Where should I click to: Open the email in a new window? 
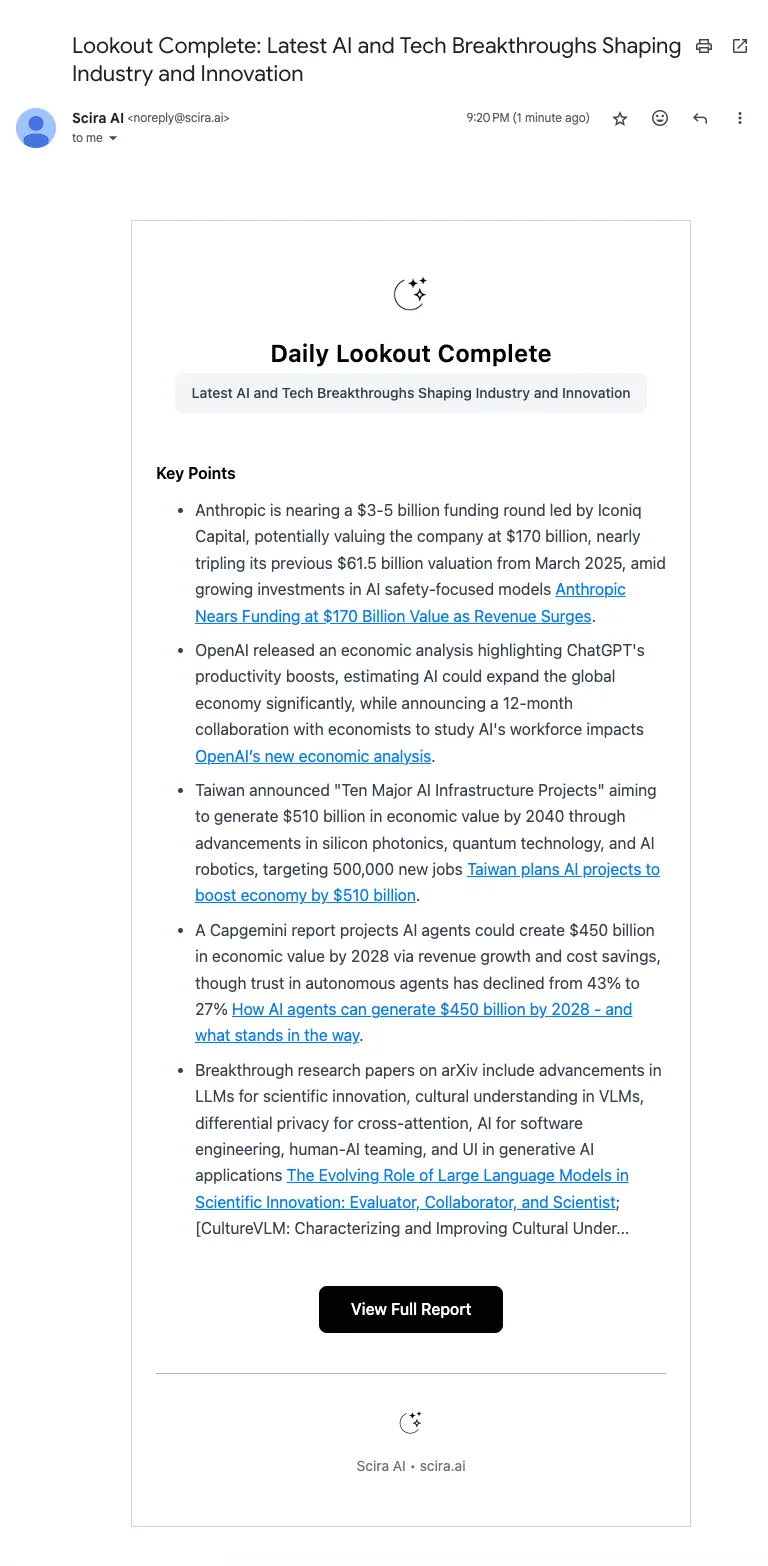point(740,46)
